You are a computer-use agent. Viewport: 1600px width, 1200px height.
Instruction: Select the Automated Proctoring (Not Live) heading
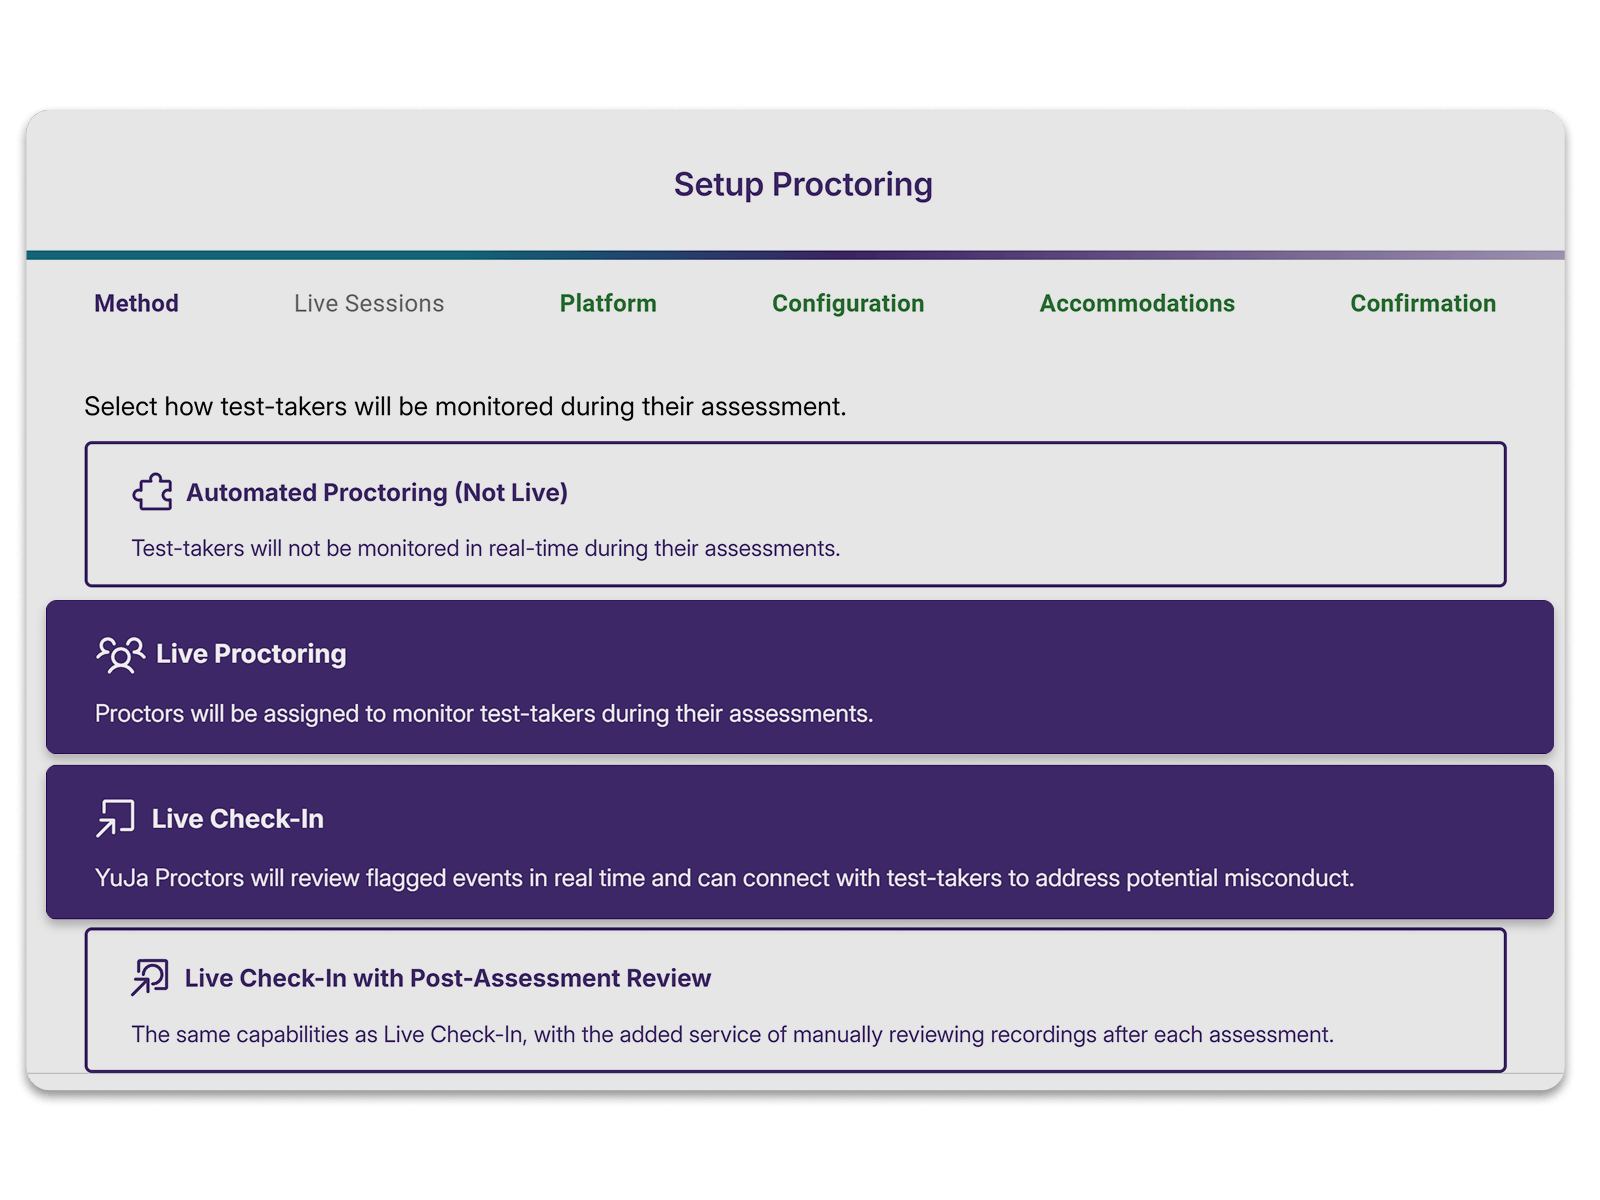coord(377,492)
